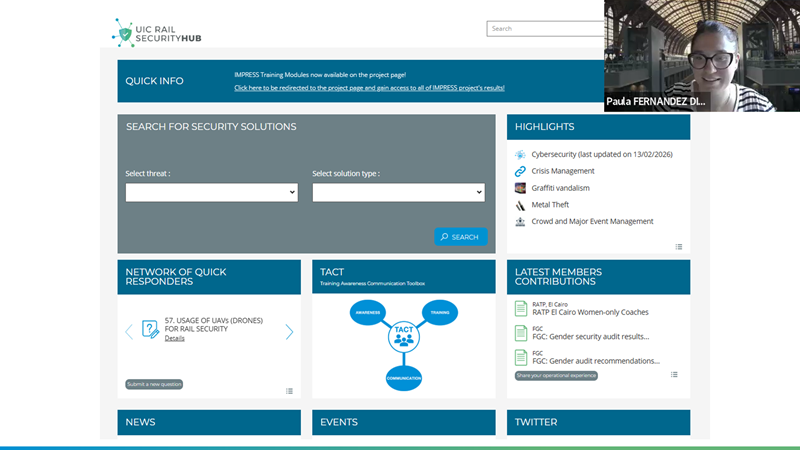The height and width of the screenshot is (450, 800).
Task: Click document icon for FGC Gender audit recommendations
Action: click(521, 358)
